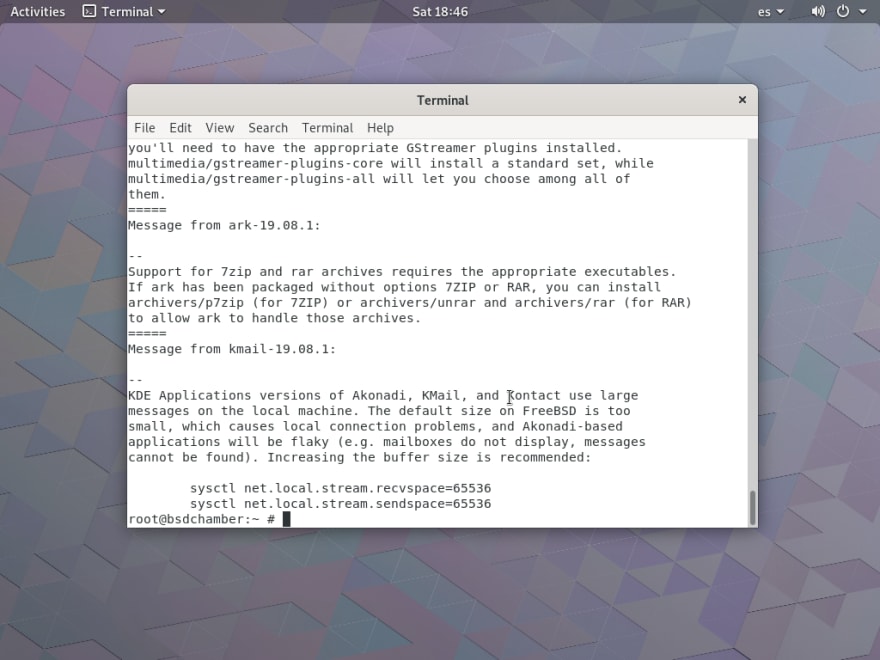The image size is (880, 660).
Task: Click the line 'them.'
Action: (147, 195)
